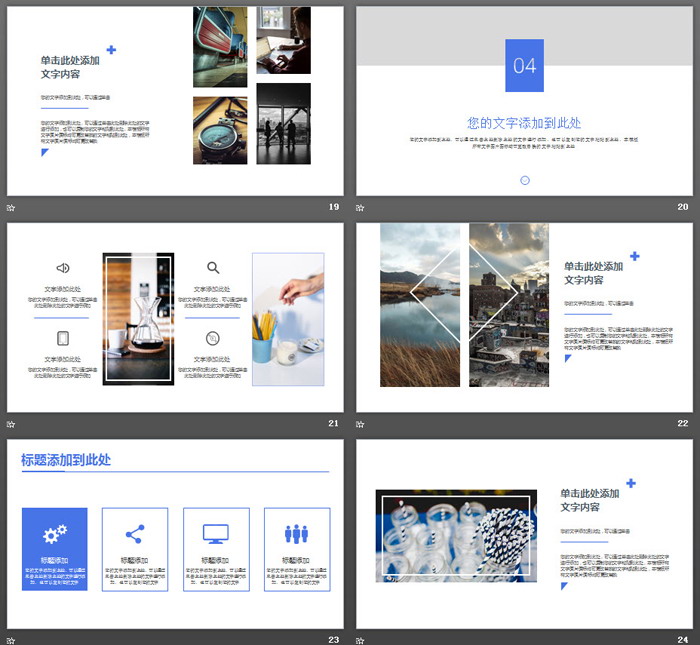Click the people group icon on slide 23
This screenshot has height=645, width=700.
296,533
